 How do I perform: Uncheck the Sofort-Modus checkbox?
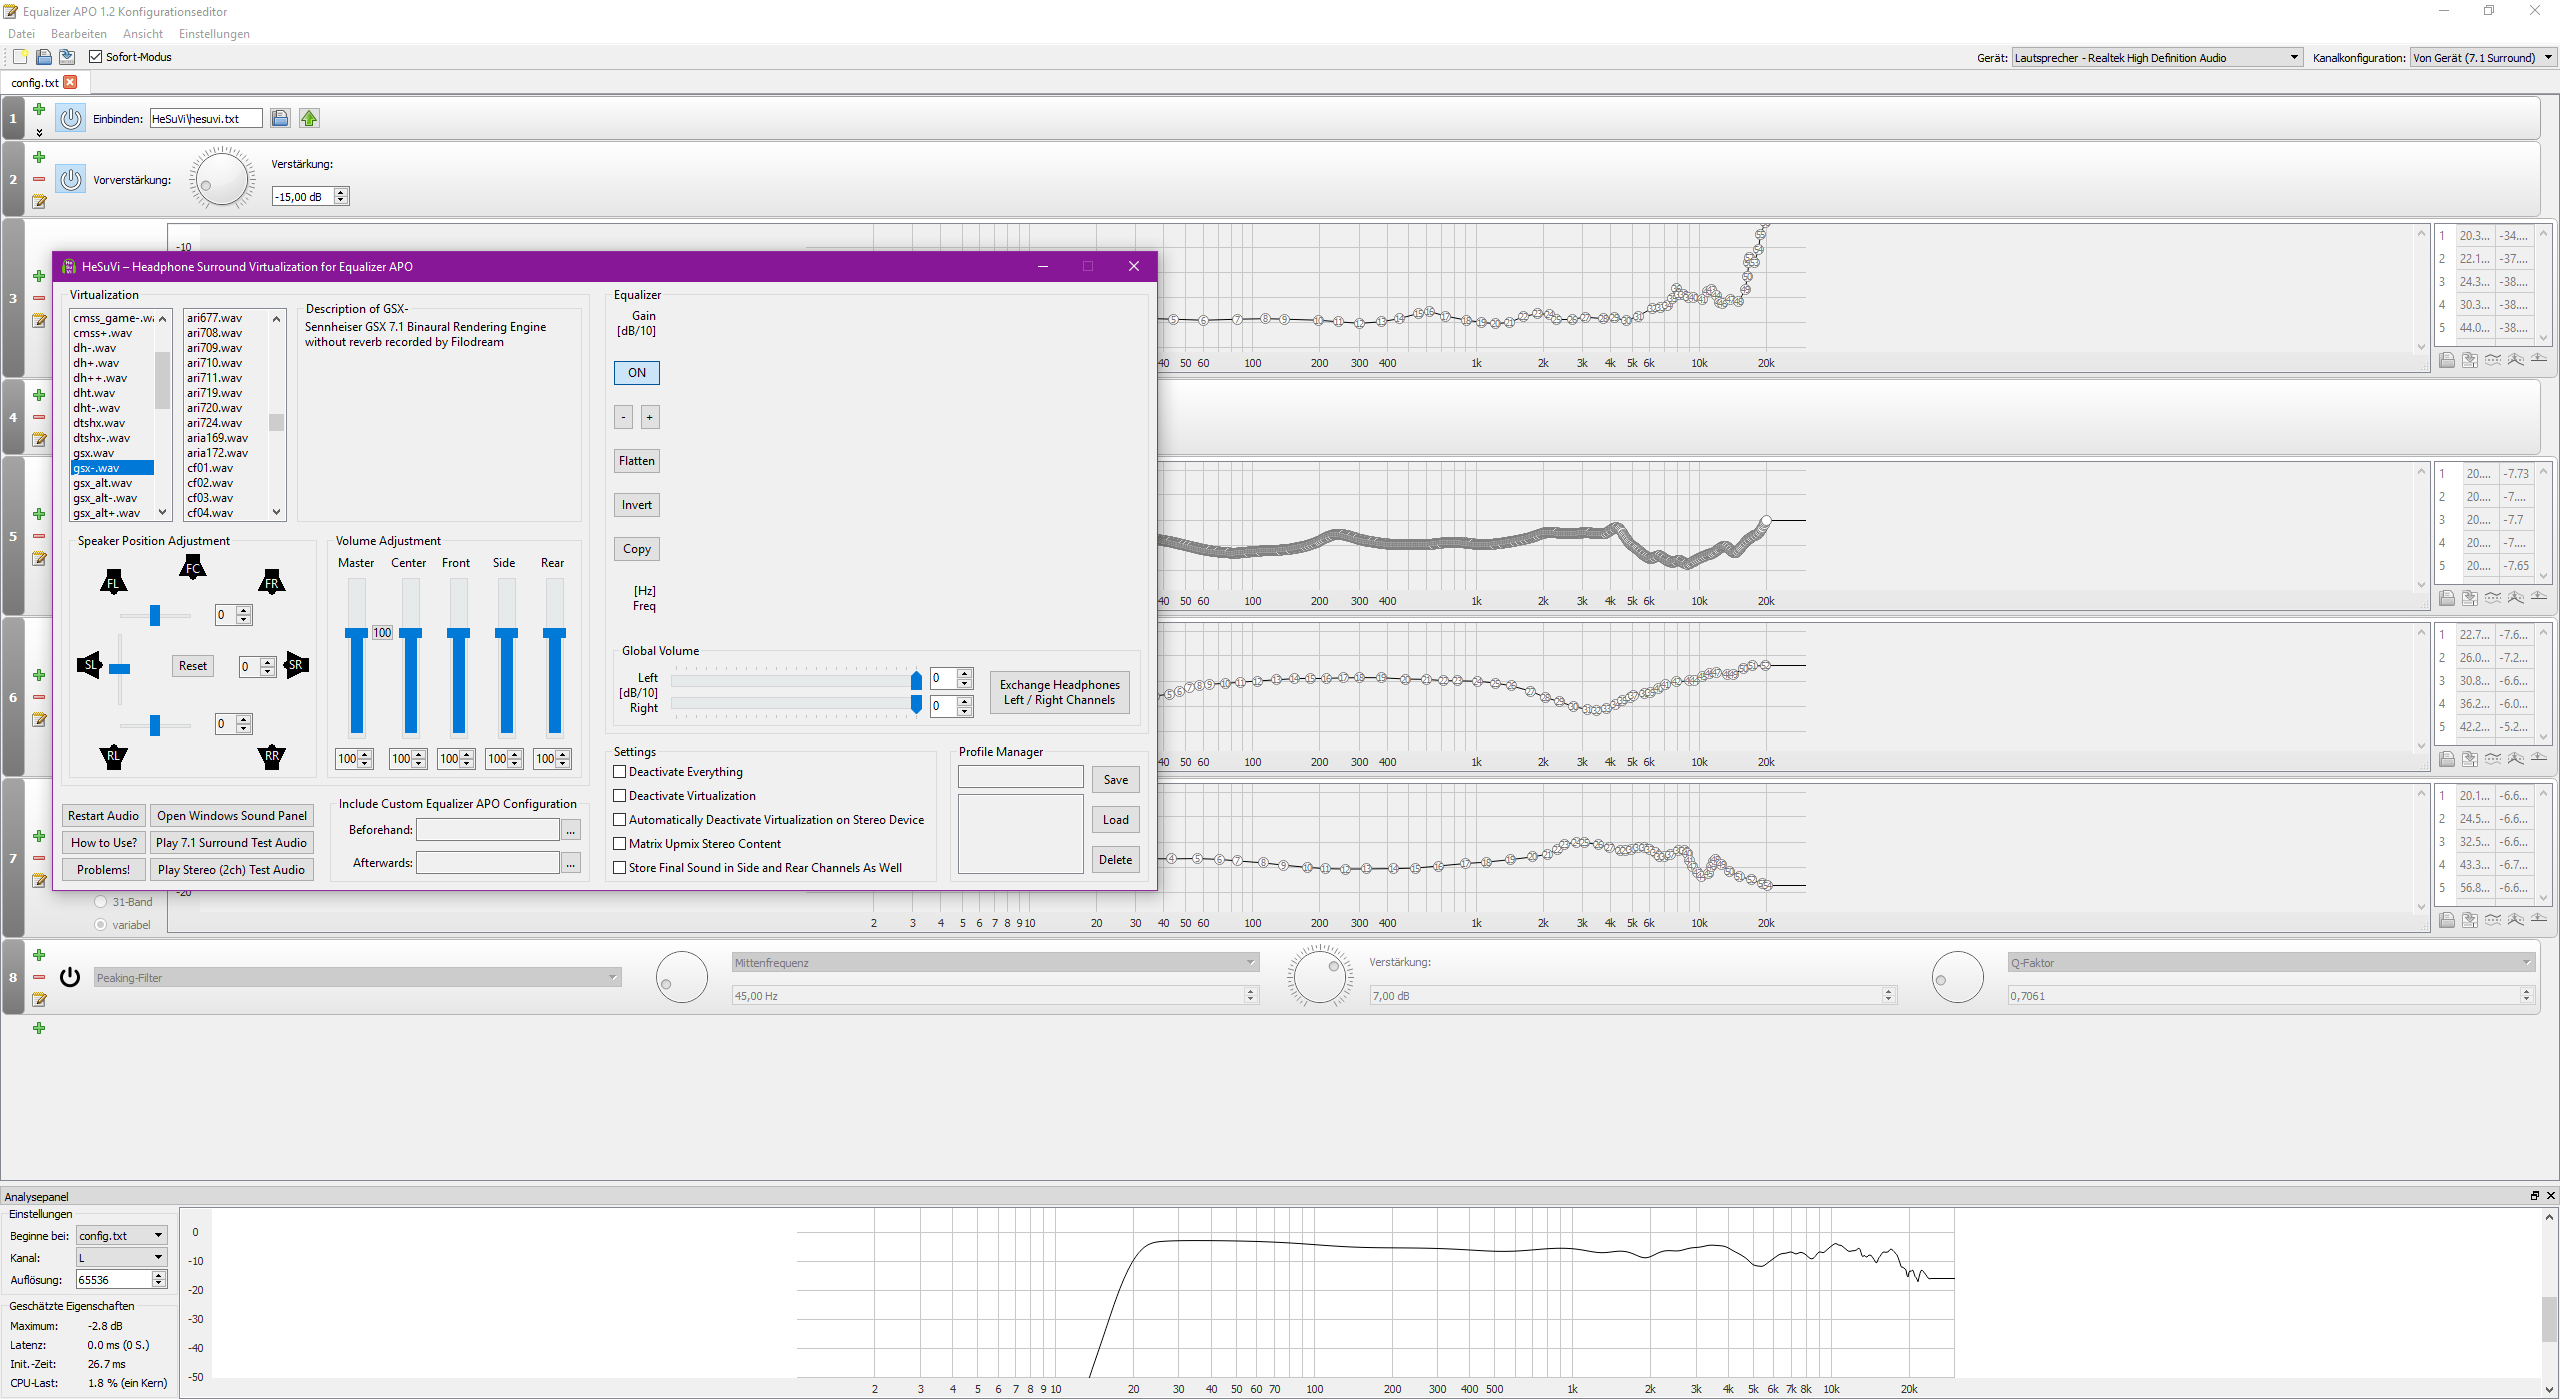click(96, 57)
